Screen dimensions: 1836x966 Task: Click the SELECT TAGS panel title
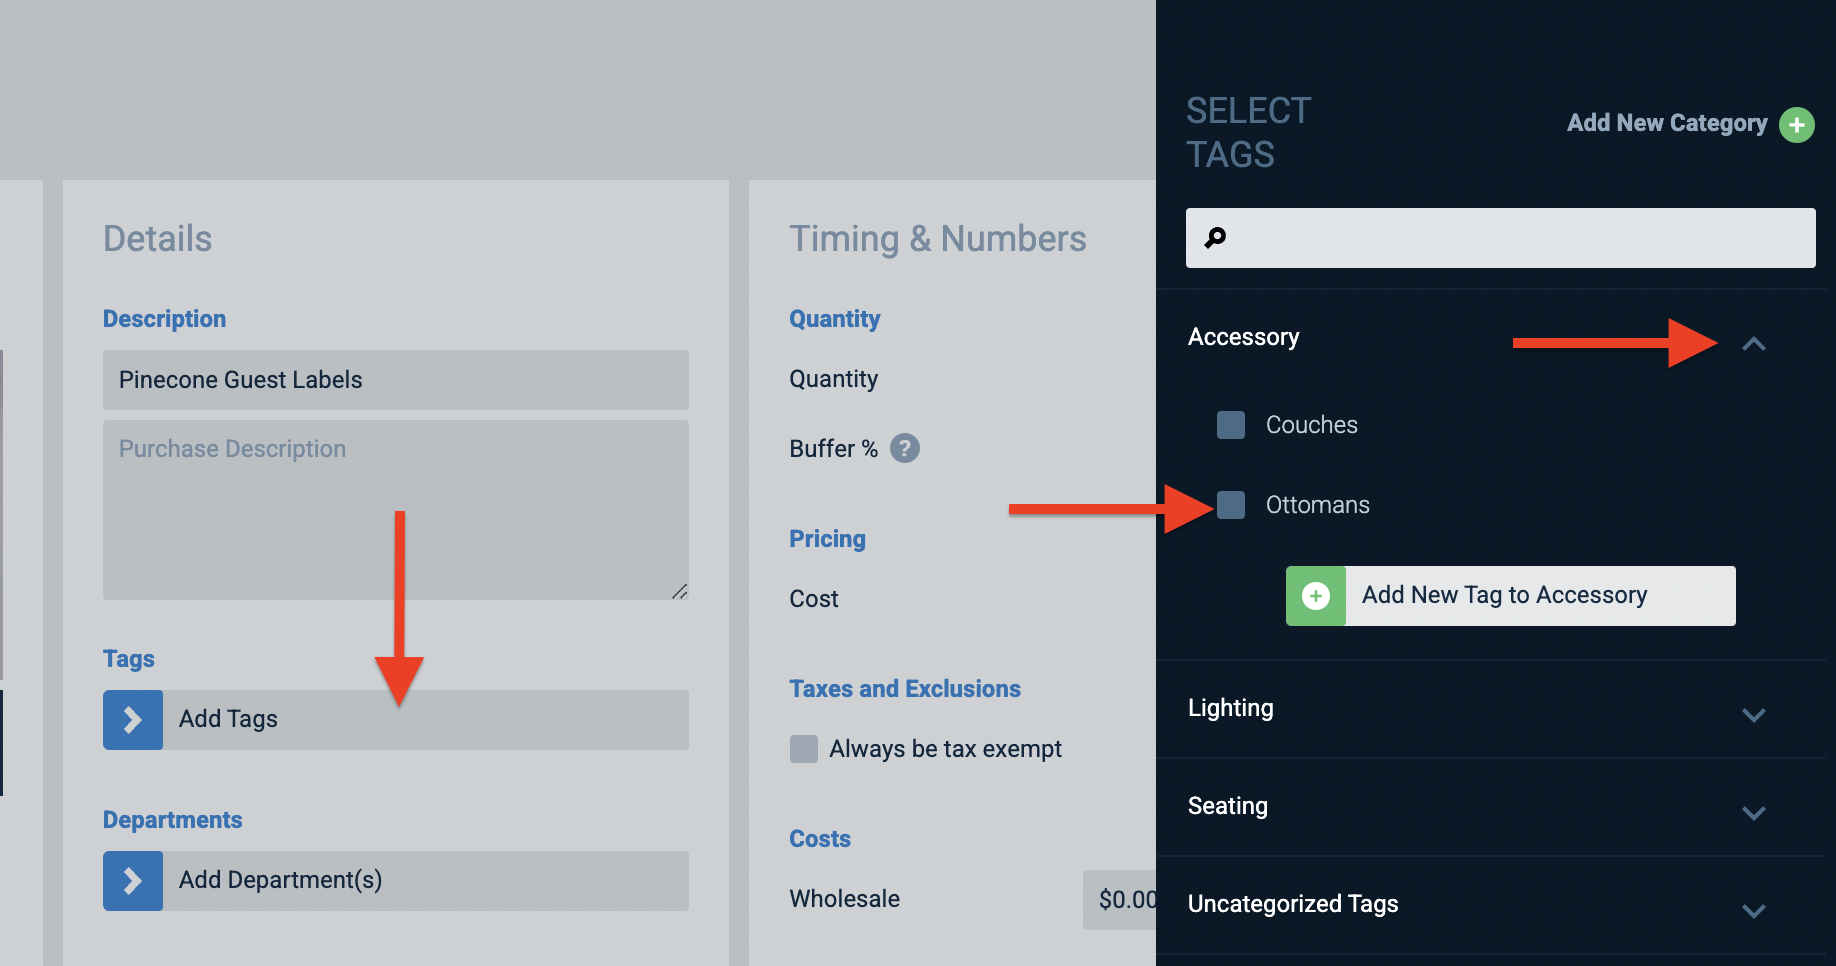1249,132
